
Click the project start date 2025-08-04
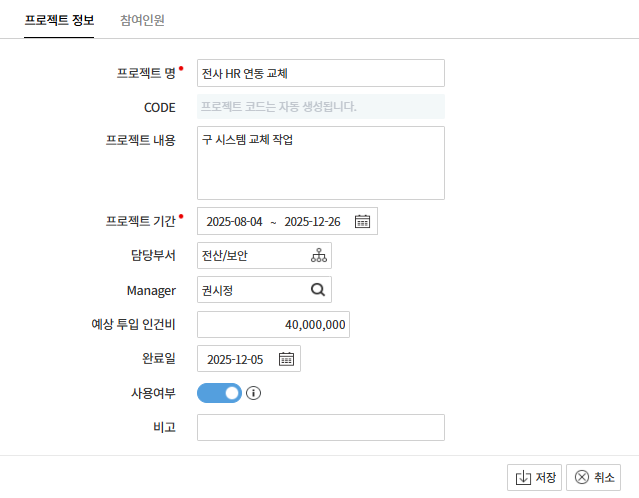(234, 222)
